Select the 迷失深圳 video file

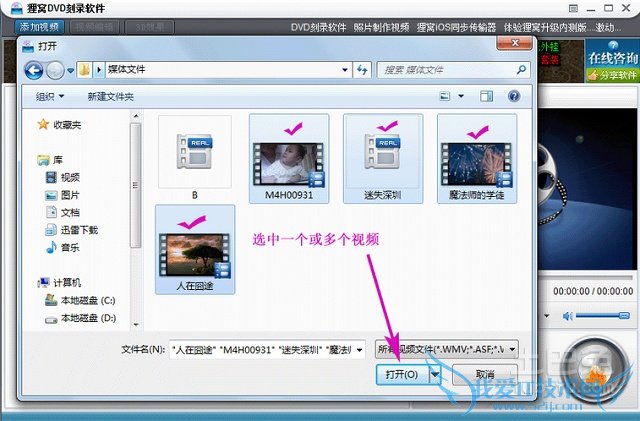point(383,158)
